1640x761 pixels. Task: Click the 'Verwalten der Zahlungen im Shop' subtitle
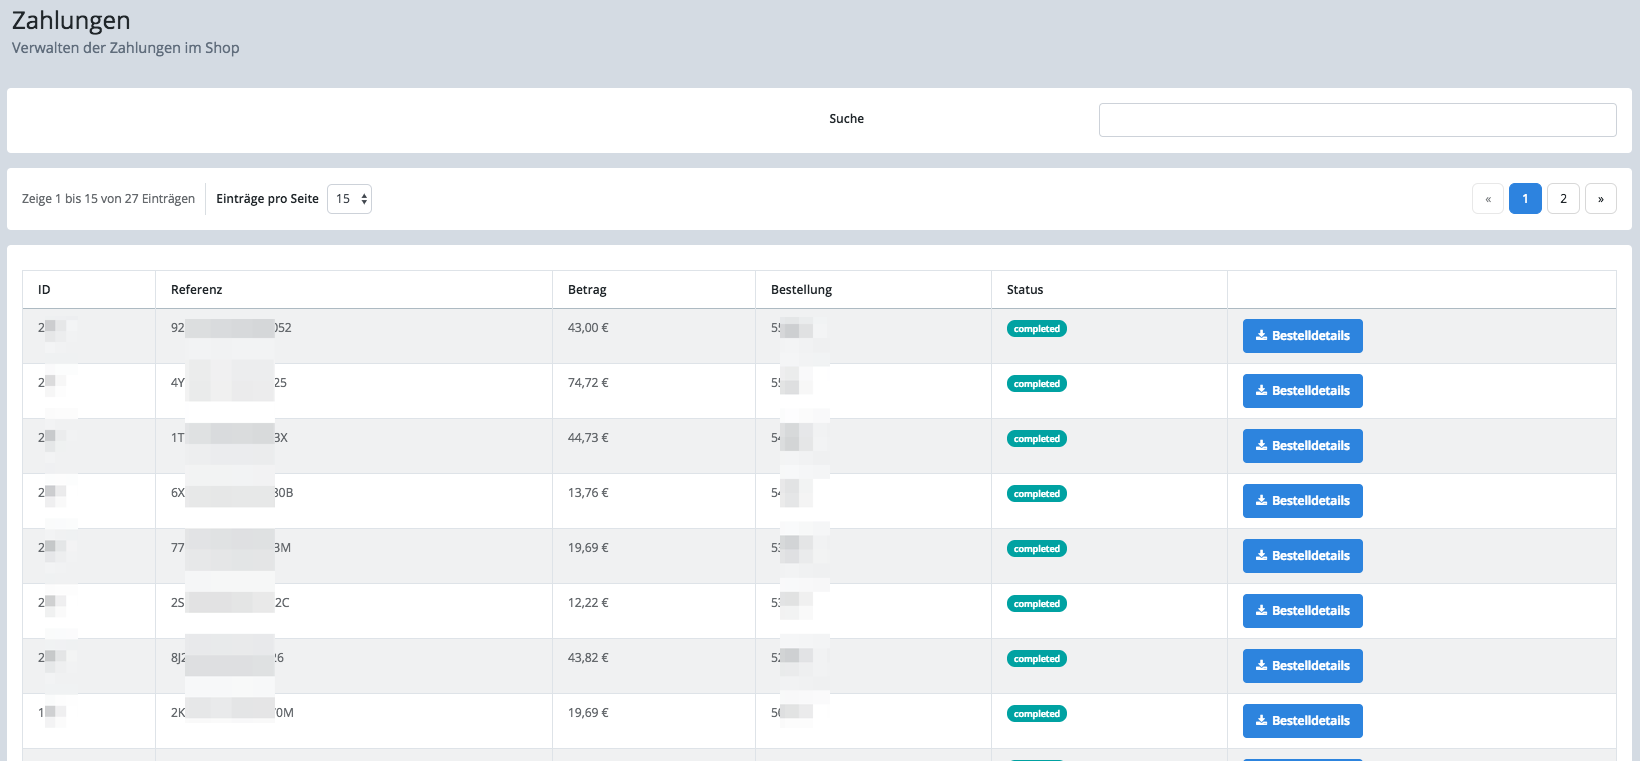(125, 48)
